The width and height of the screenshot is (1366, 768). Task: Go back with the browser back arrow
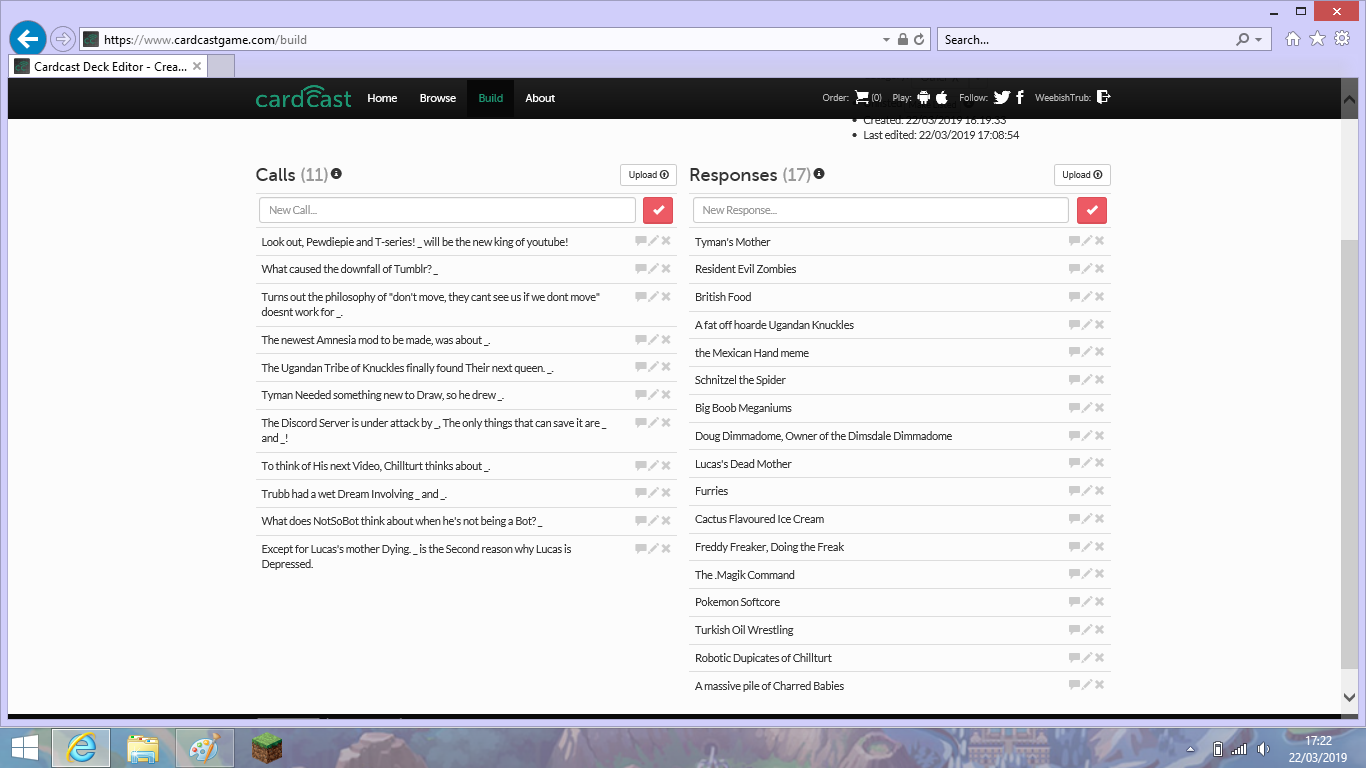click(28, 39)
